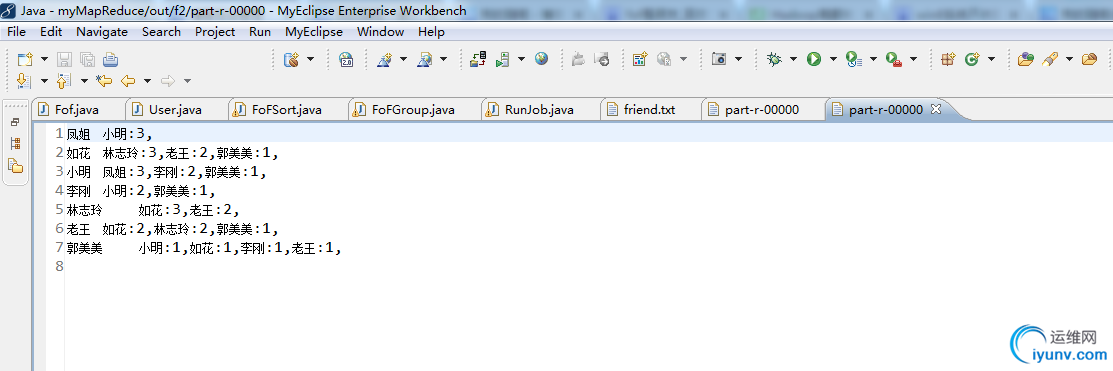Open the Project menu
The height and width of the screenshot is (371, 1113).
[215, 32]
